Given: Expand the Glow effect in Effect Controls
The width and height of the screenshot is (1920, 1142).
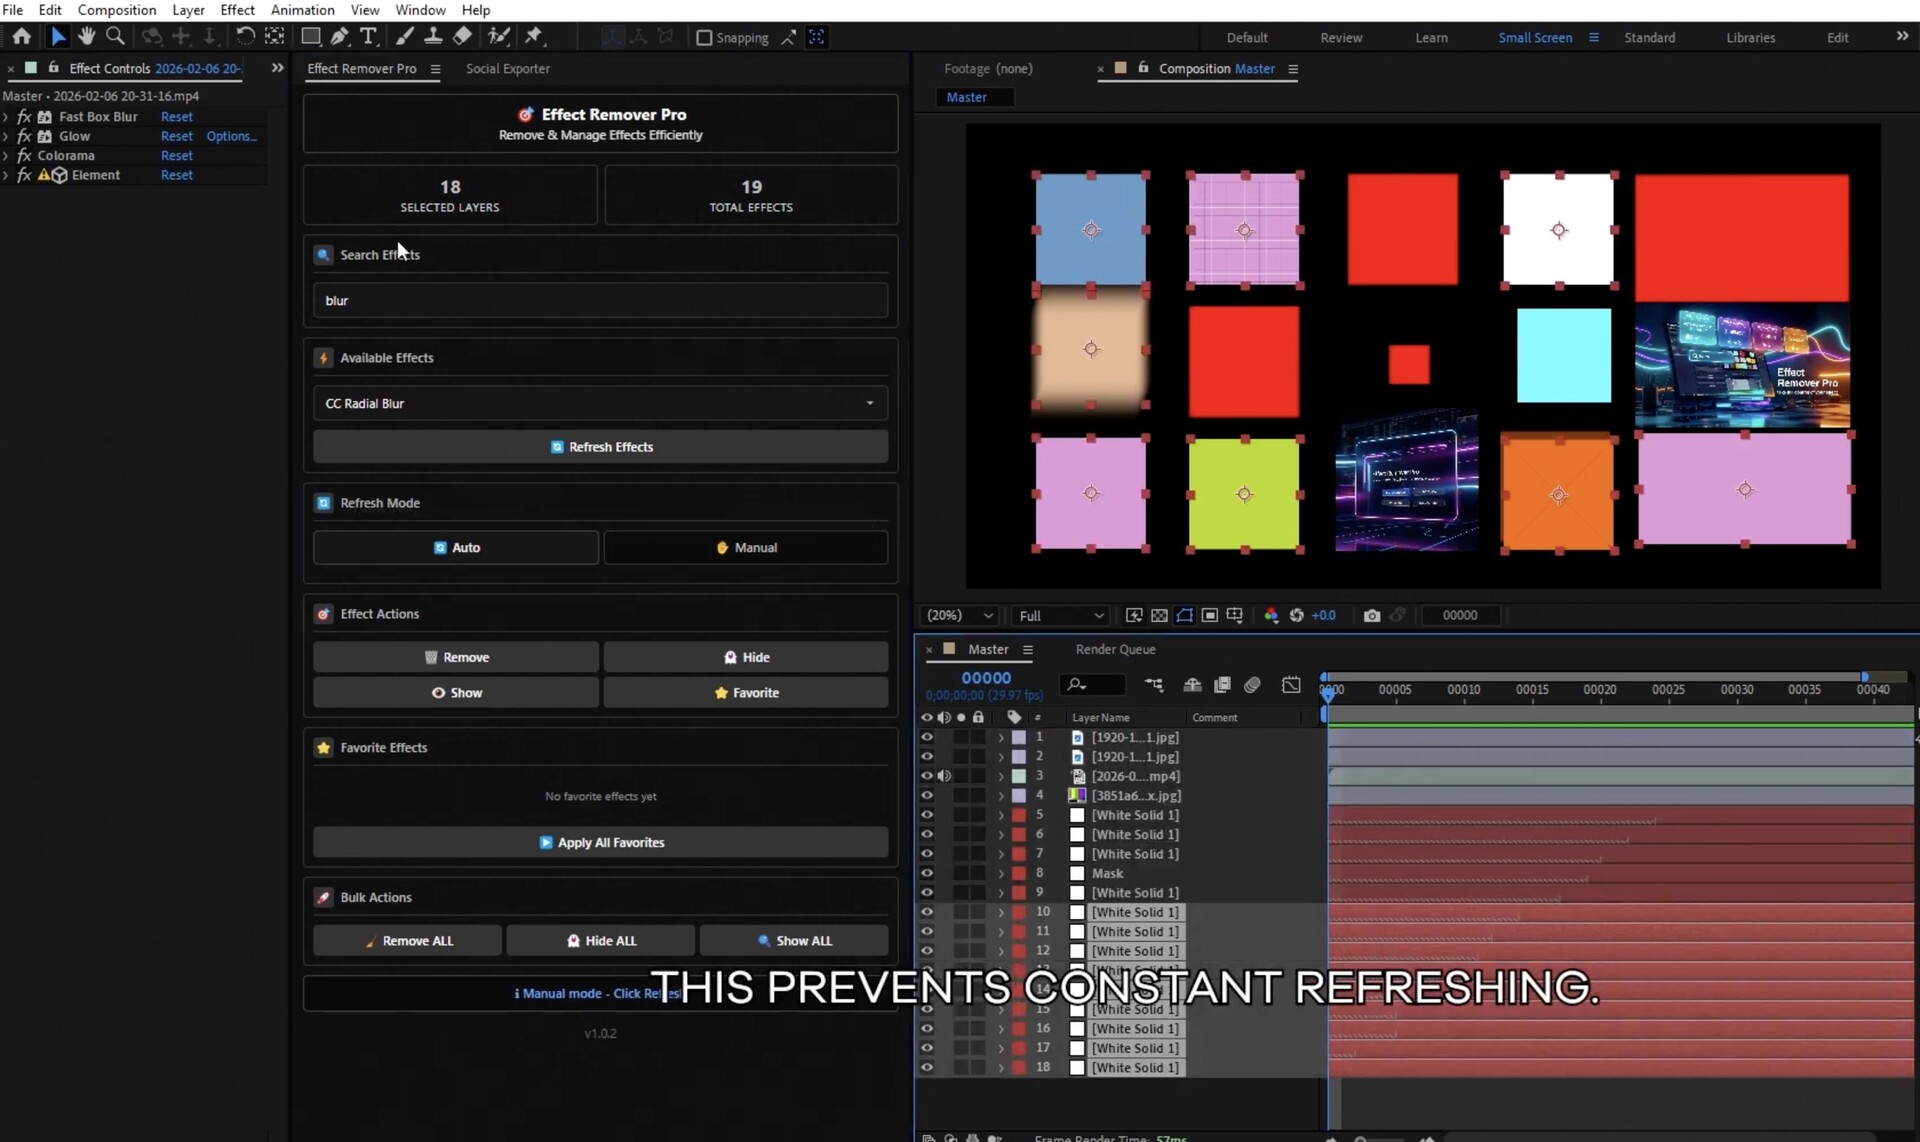Looking at the screenshot, I should click(x=8, y=136).
